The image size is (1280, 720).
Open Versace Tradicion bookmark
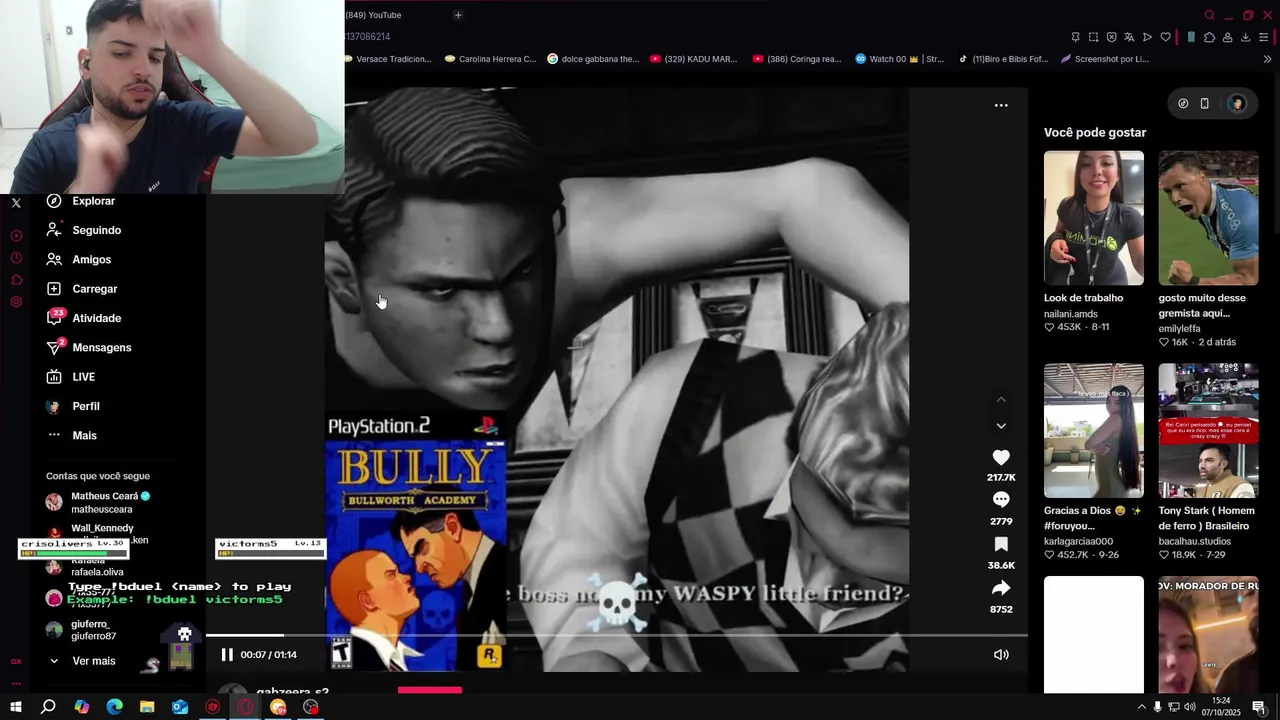pos(388,59)
